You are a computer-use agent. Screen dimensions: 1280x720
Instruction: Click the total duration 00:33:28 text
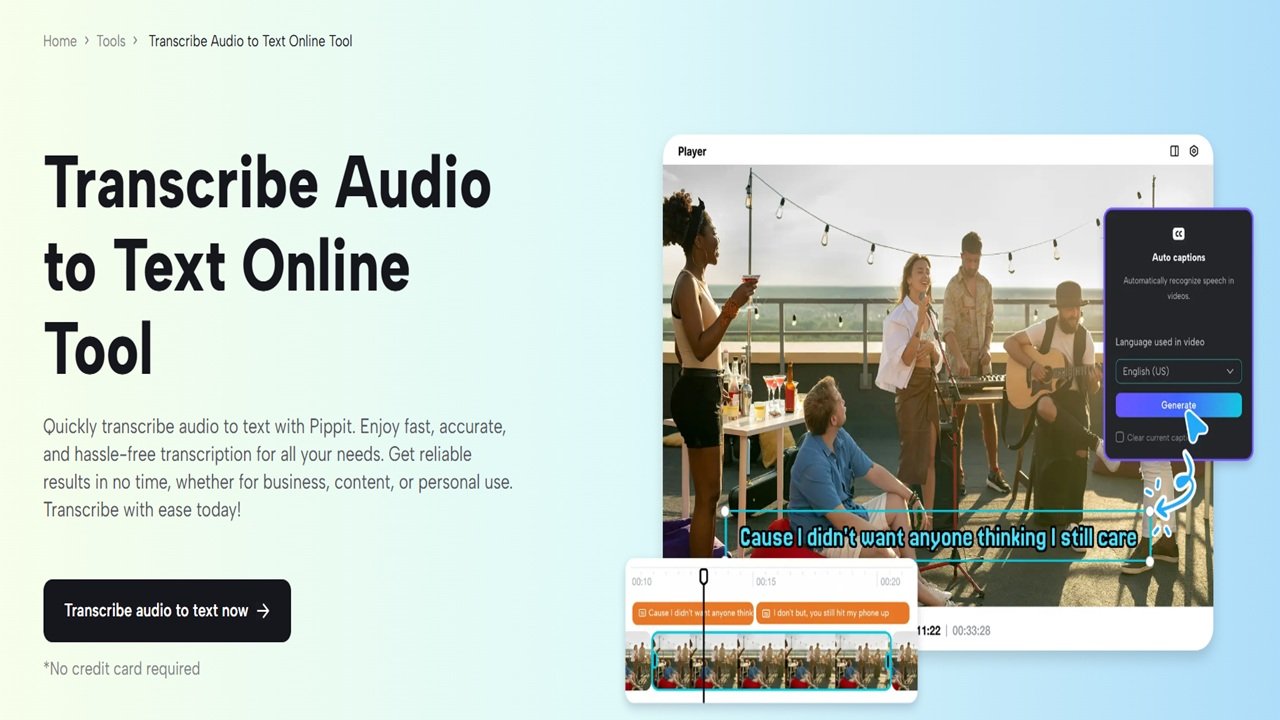971,631
